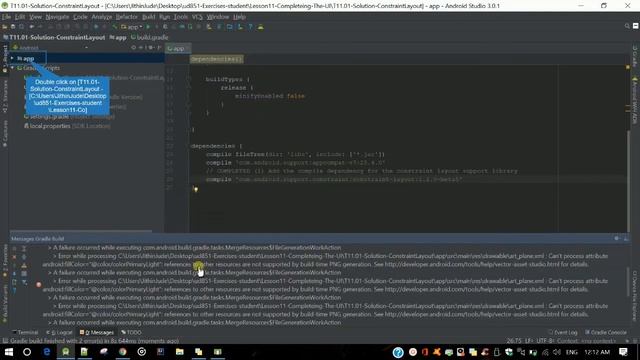Open File Explorer from taskbar
The image size is (640, 360).
click(180, 352)
